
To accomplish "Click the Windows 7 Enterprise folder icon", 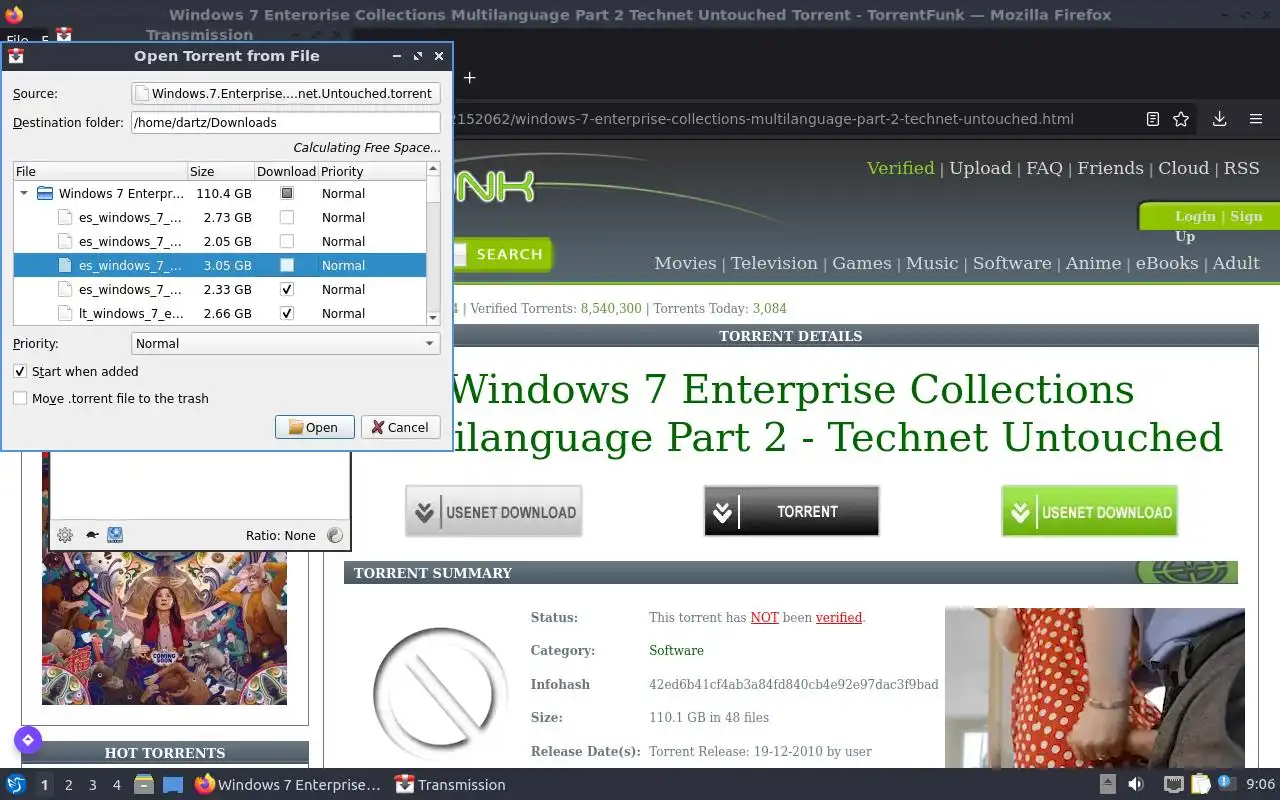I will 45,194.
